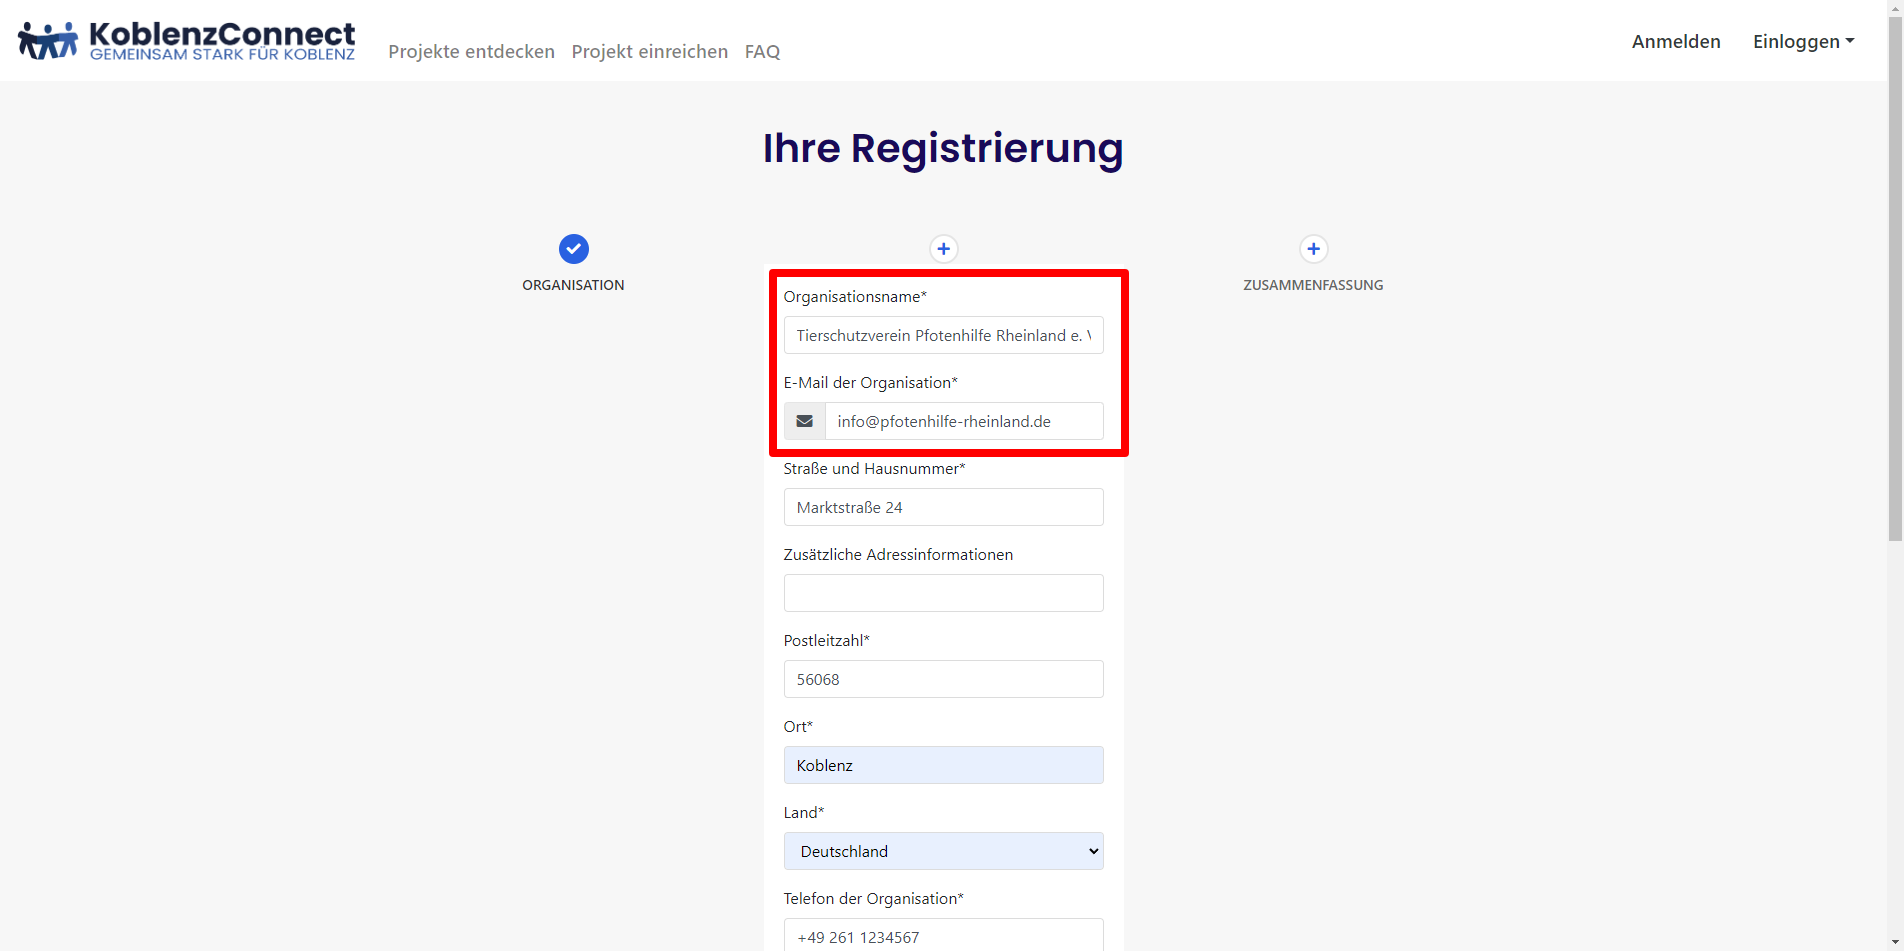Click the KoblenzConnect logo
1904x951 pixels.
point(187,41)
